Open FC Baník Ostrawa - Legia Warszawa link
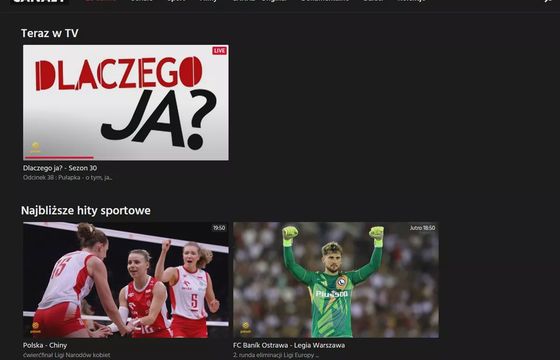Viewport: 560px width, 360px height. (x=289, y=345)
